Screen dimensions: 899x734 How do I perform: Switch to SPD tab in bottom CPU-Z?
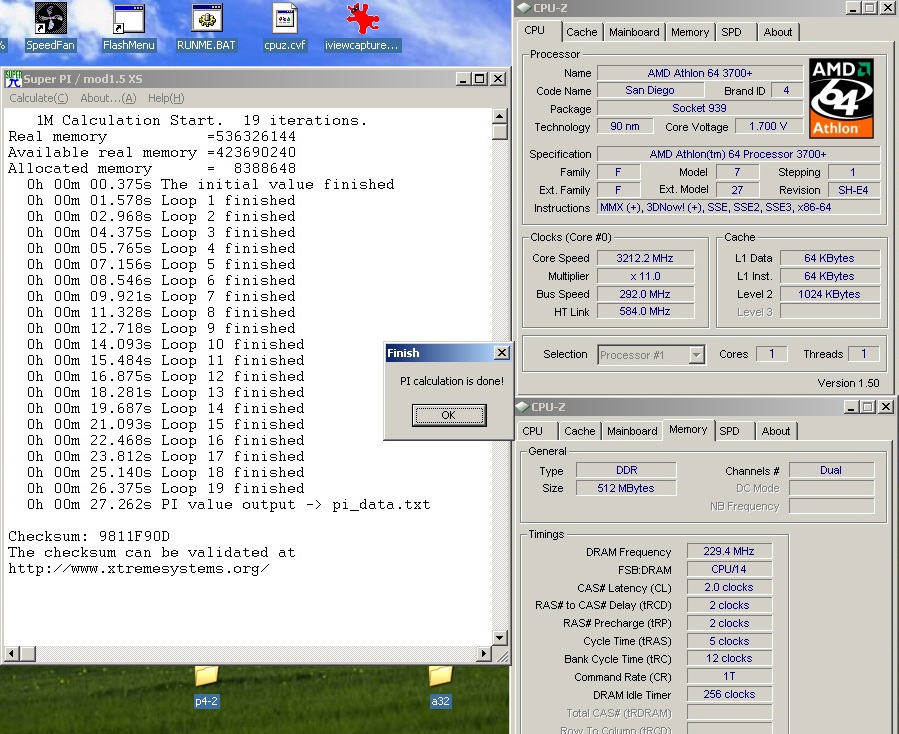tap(730, 431)
